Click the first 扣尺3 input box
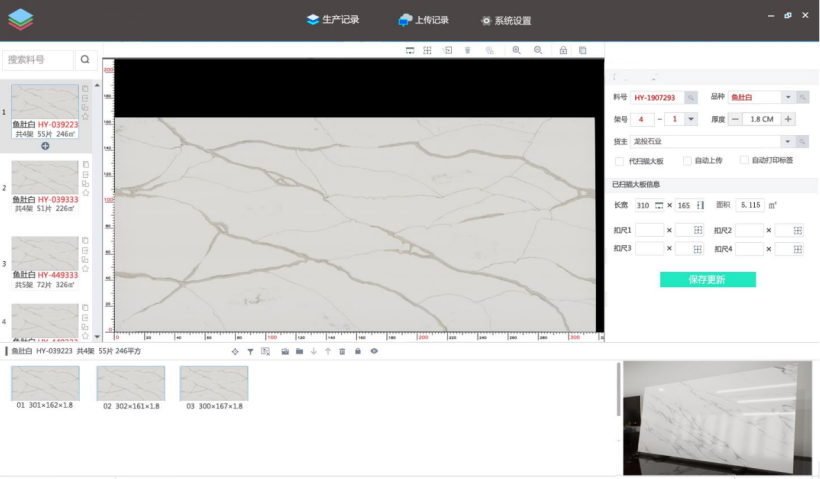This screenshot has height=479, width=820. (649, 249)
